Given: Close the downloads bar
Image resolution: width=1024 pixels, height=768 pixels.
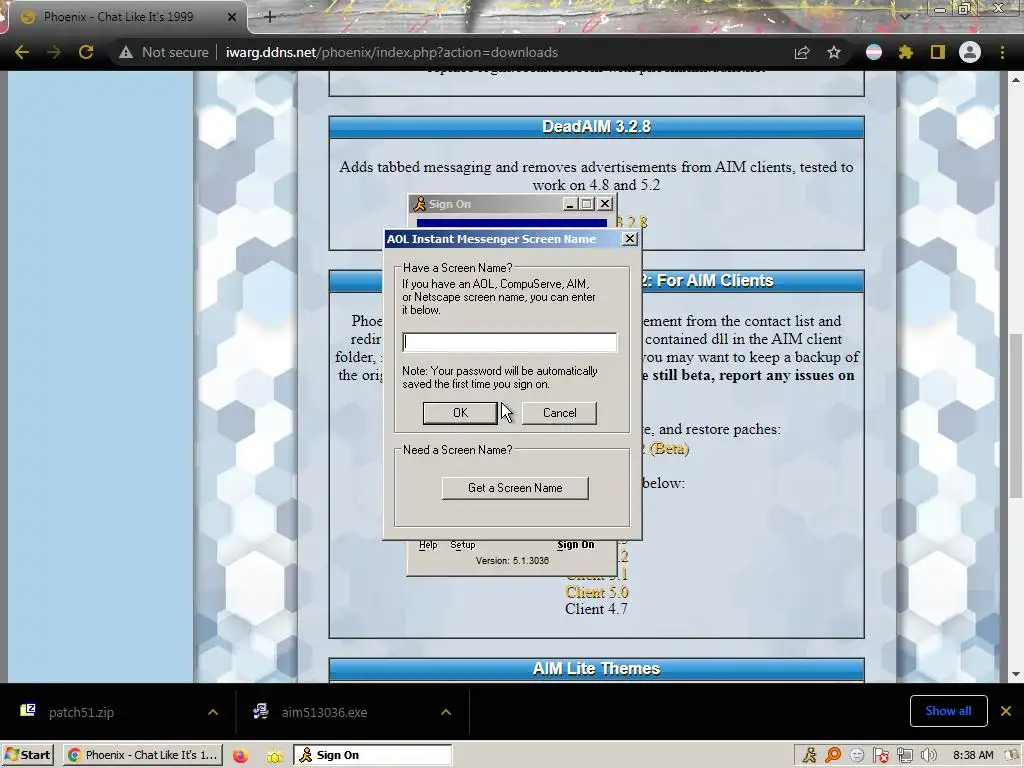Looking at the screenshot, I should tap(1006, 711).
